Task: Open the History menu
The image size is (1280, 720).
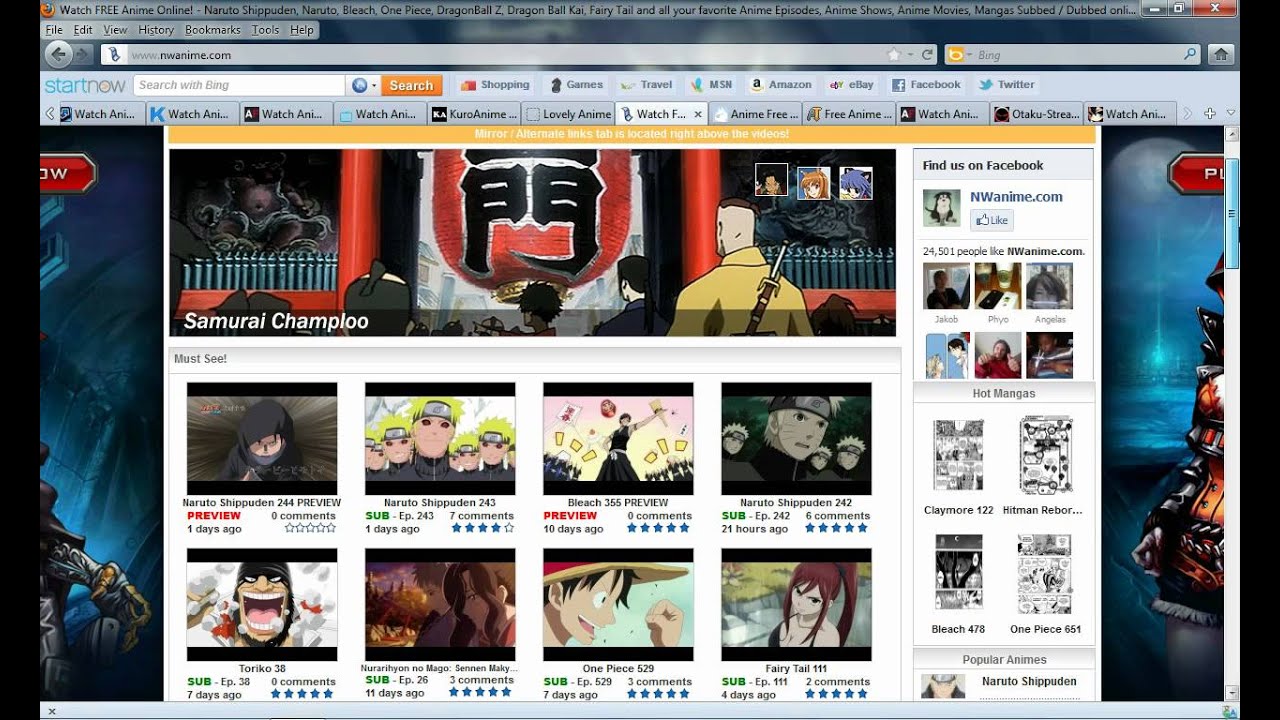Action: tap(156, 30)
